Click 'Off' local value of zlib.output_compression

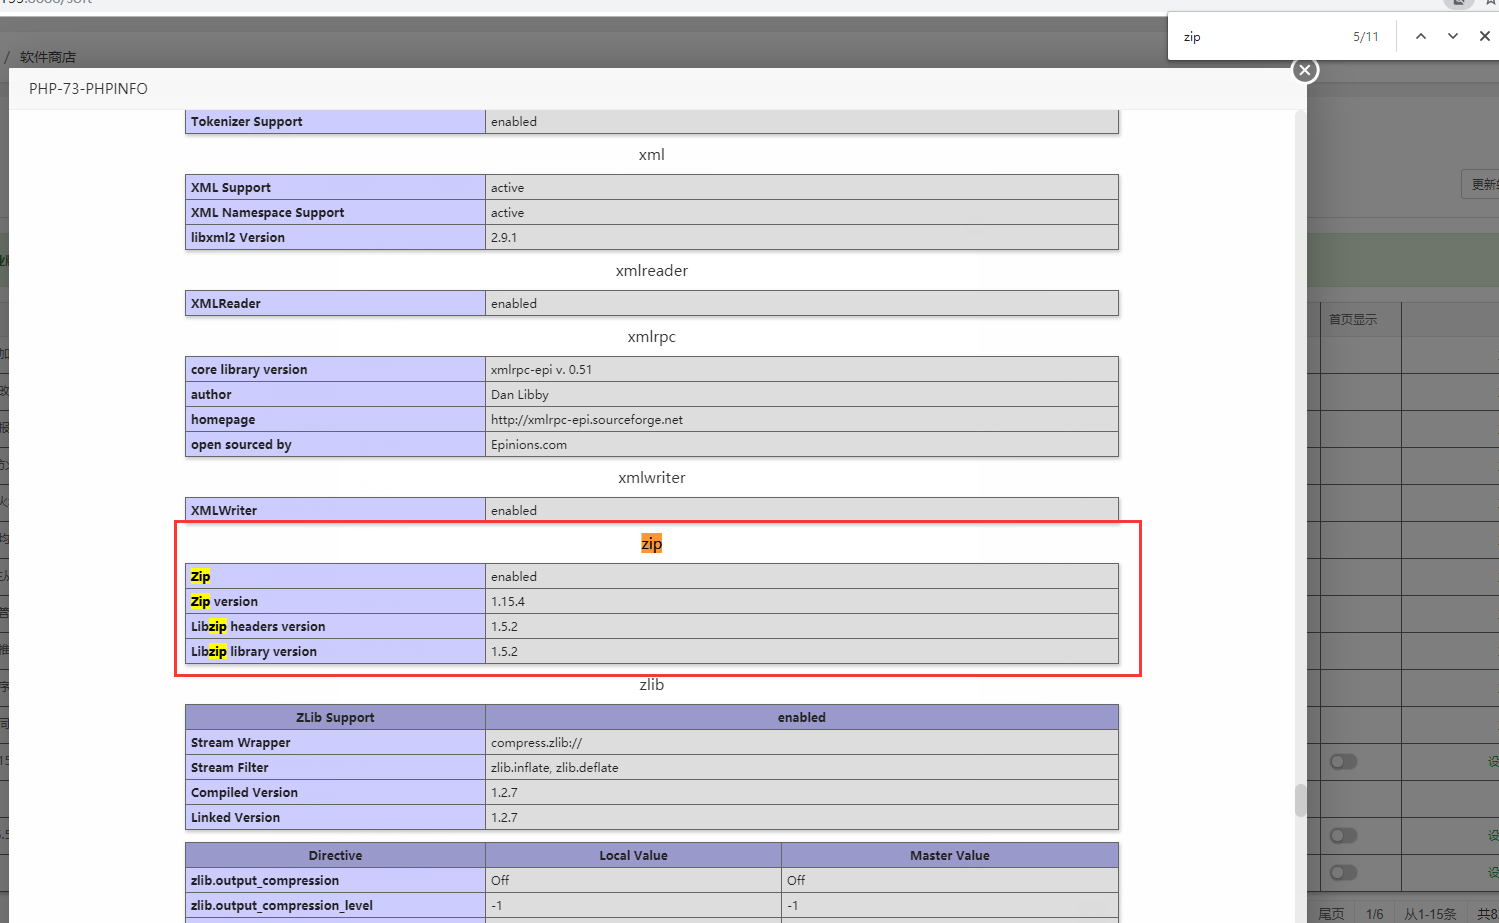[x=500, y=881]
